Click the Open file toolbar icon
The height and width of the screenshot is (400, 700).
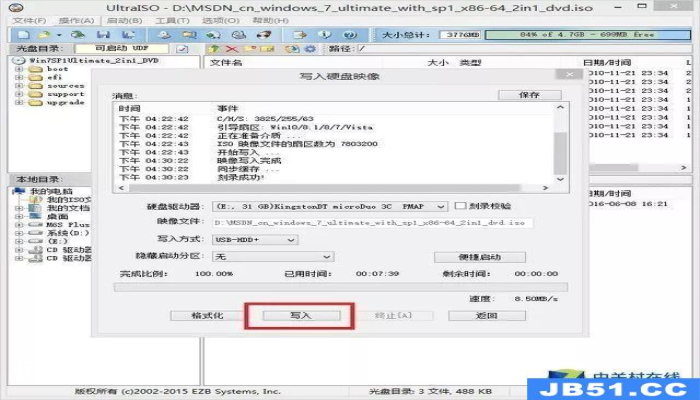(x=43, y=35)
